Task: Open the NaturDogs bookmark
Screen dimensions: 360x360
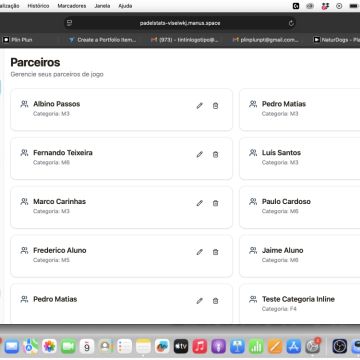Action: click(336, 40)
